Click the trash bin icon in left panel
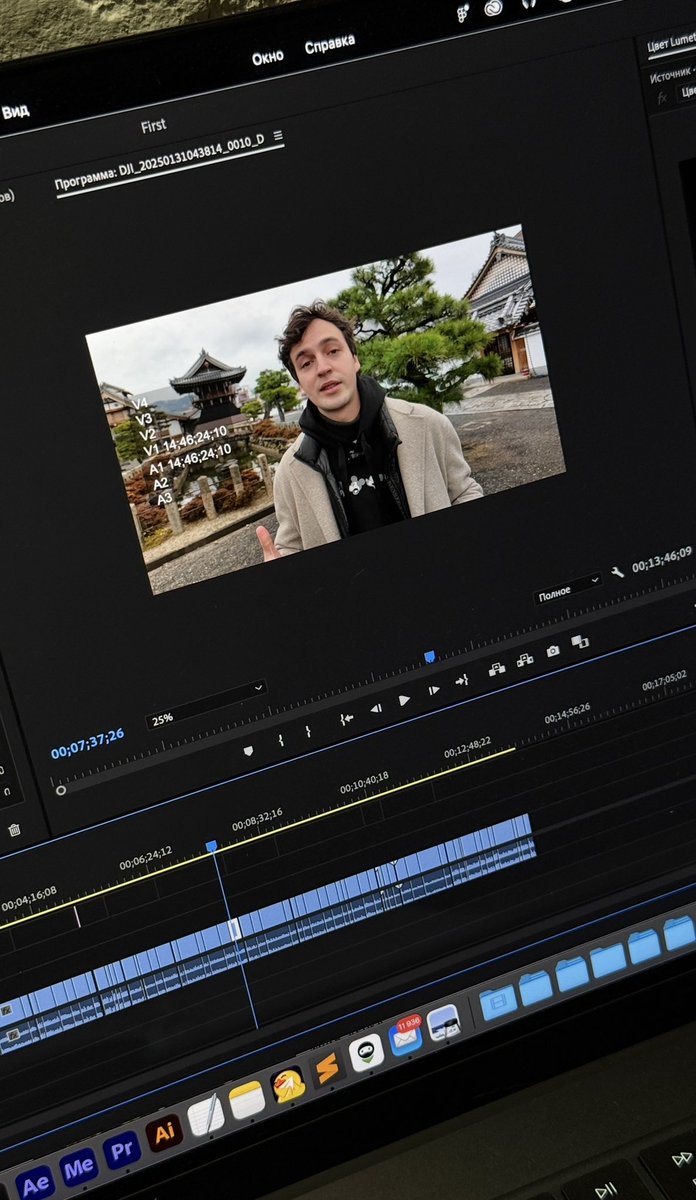This screenshot has width=696, height=1200. [14, 829]
